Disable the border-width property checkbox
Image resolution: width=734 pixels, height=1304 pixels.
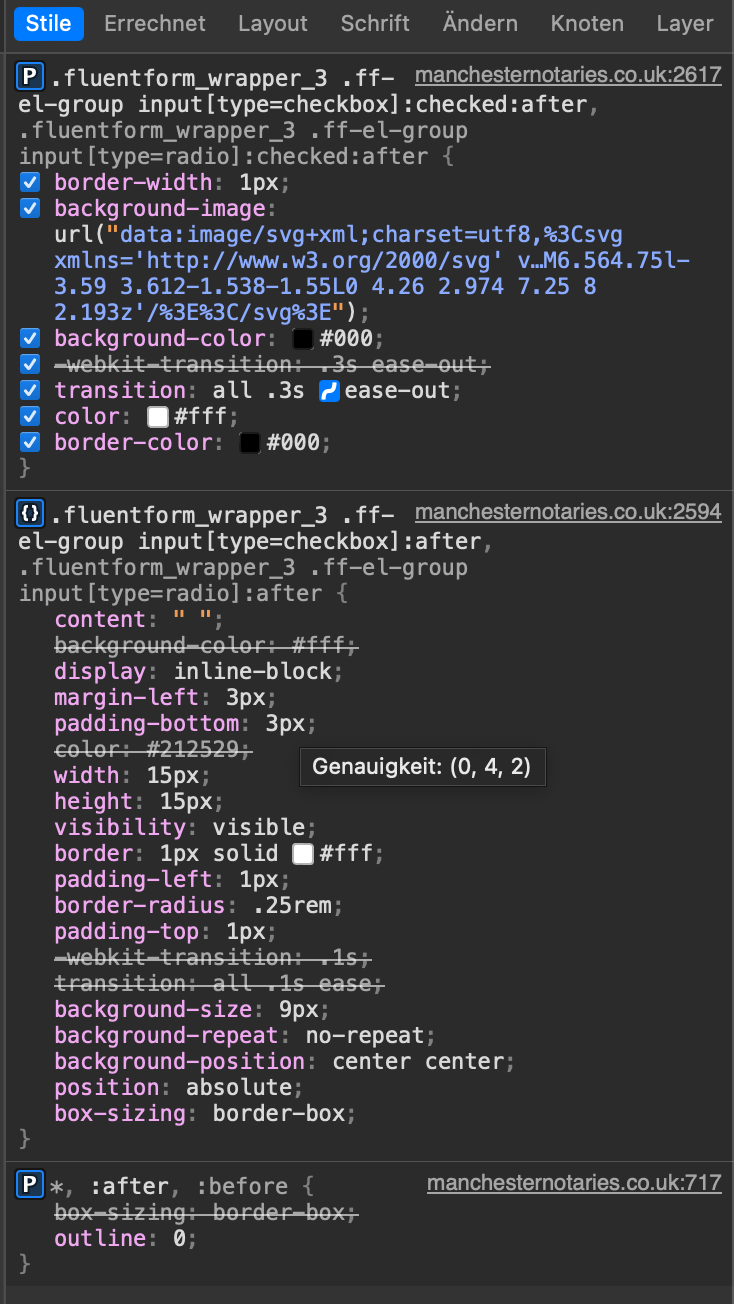point(29,182)
